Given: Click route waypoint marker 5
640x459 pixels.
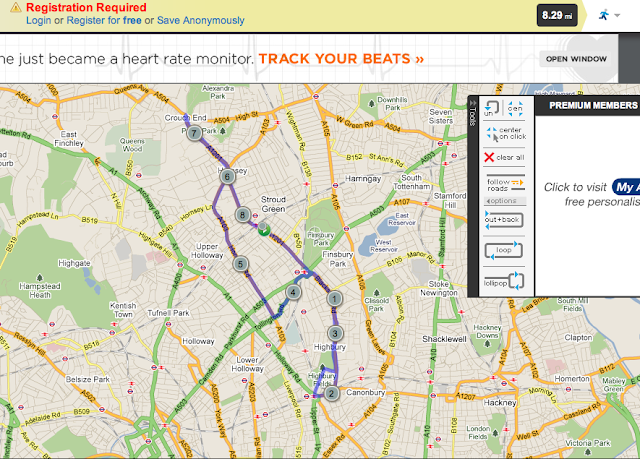Looking at the screenshot, I should pos(240,264).
